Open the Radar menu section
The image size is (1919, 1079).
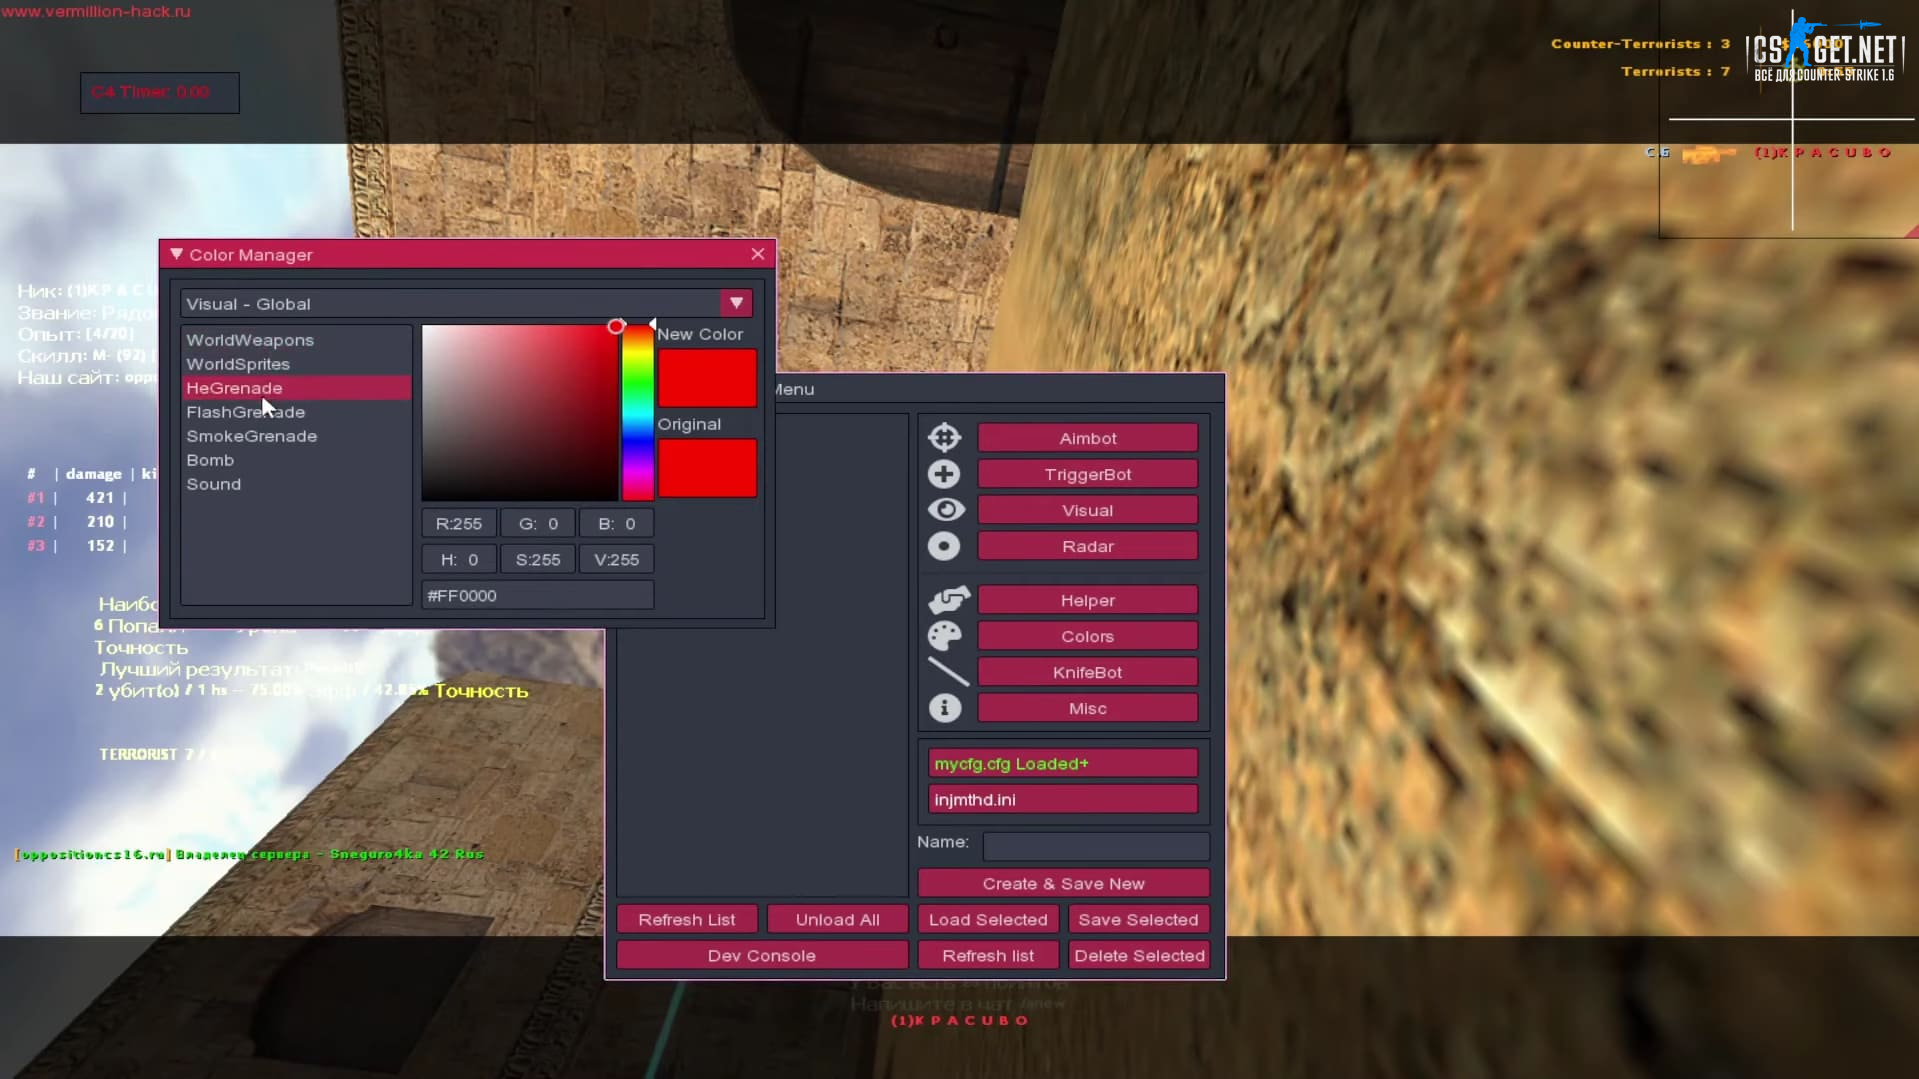(x=1088, y=546)
